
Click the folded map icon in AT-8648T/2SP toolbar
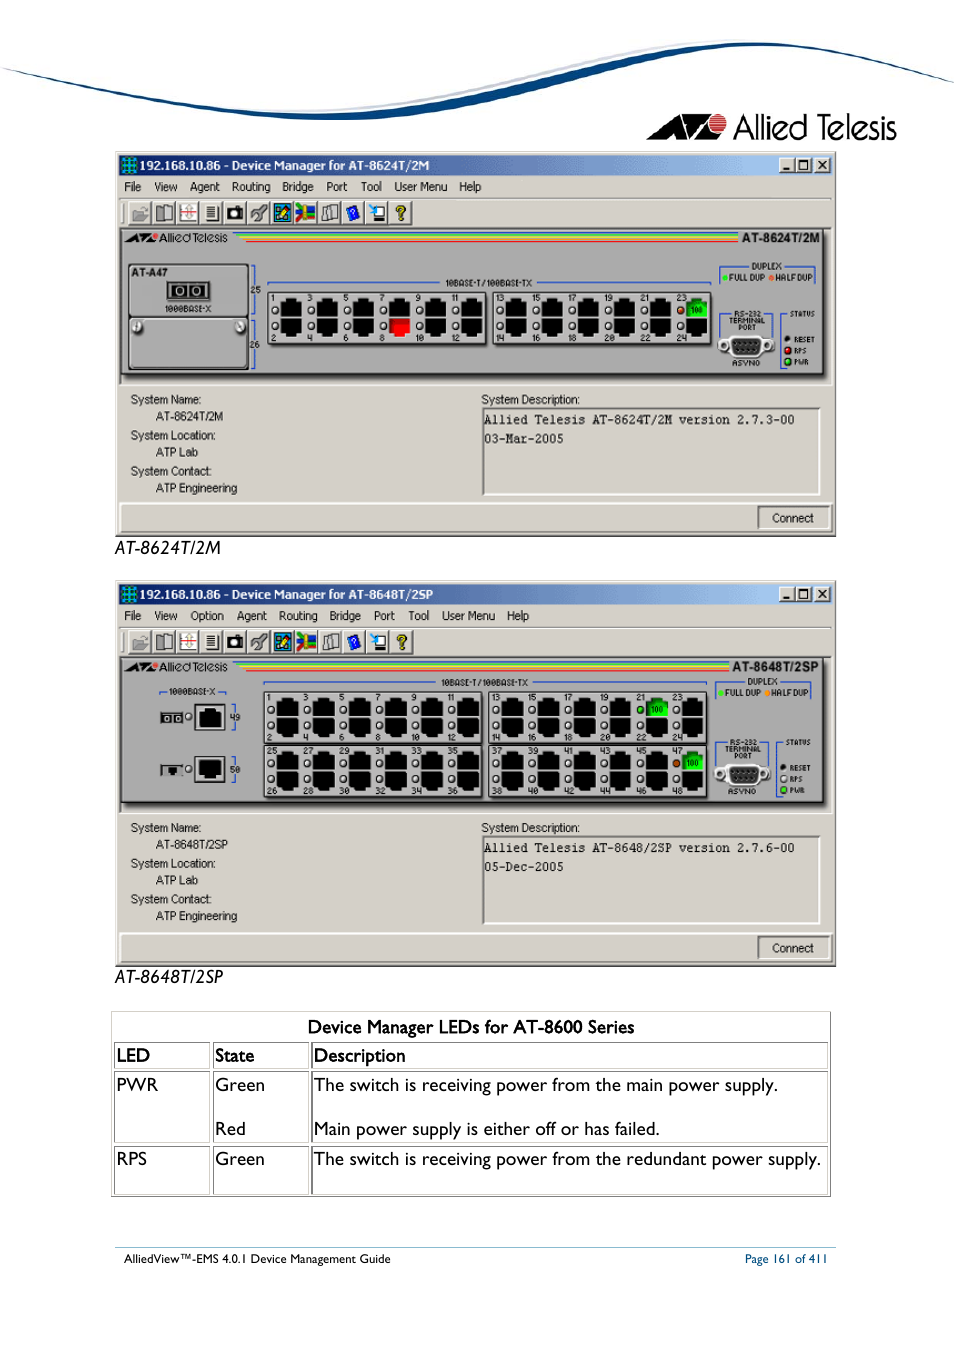coord(331,642)
